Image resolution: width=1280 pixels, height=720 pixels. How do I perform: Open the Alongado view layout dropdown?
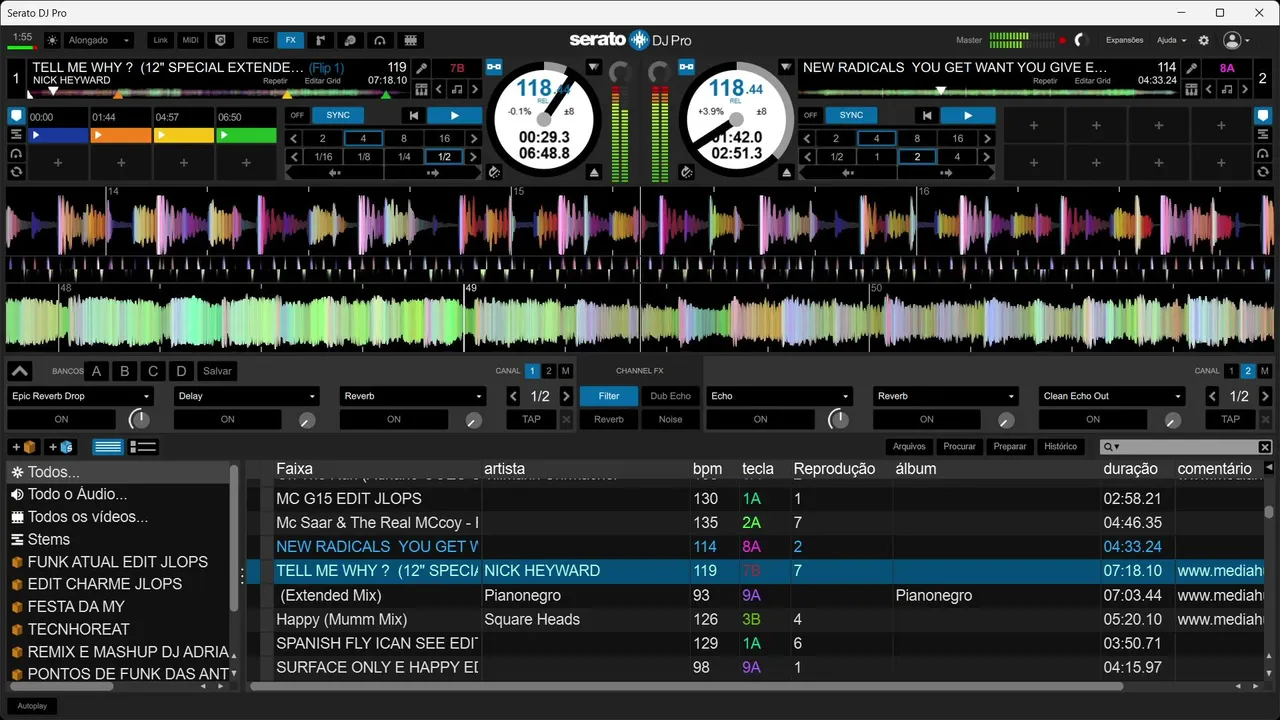98,40
